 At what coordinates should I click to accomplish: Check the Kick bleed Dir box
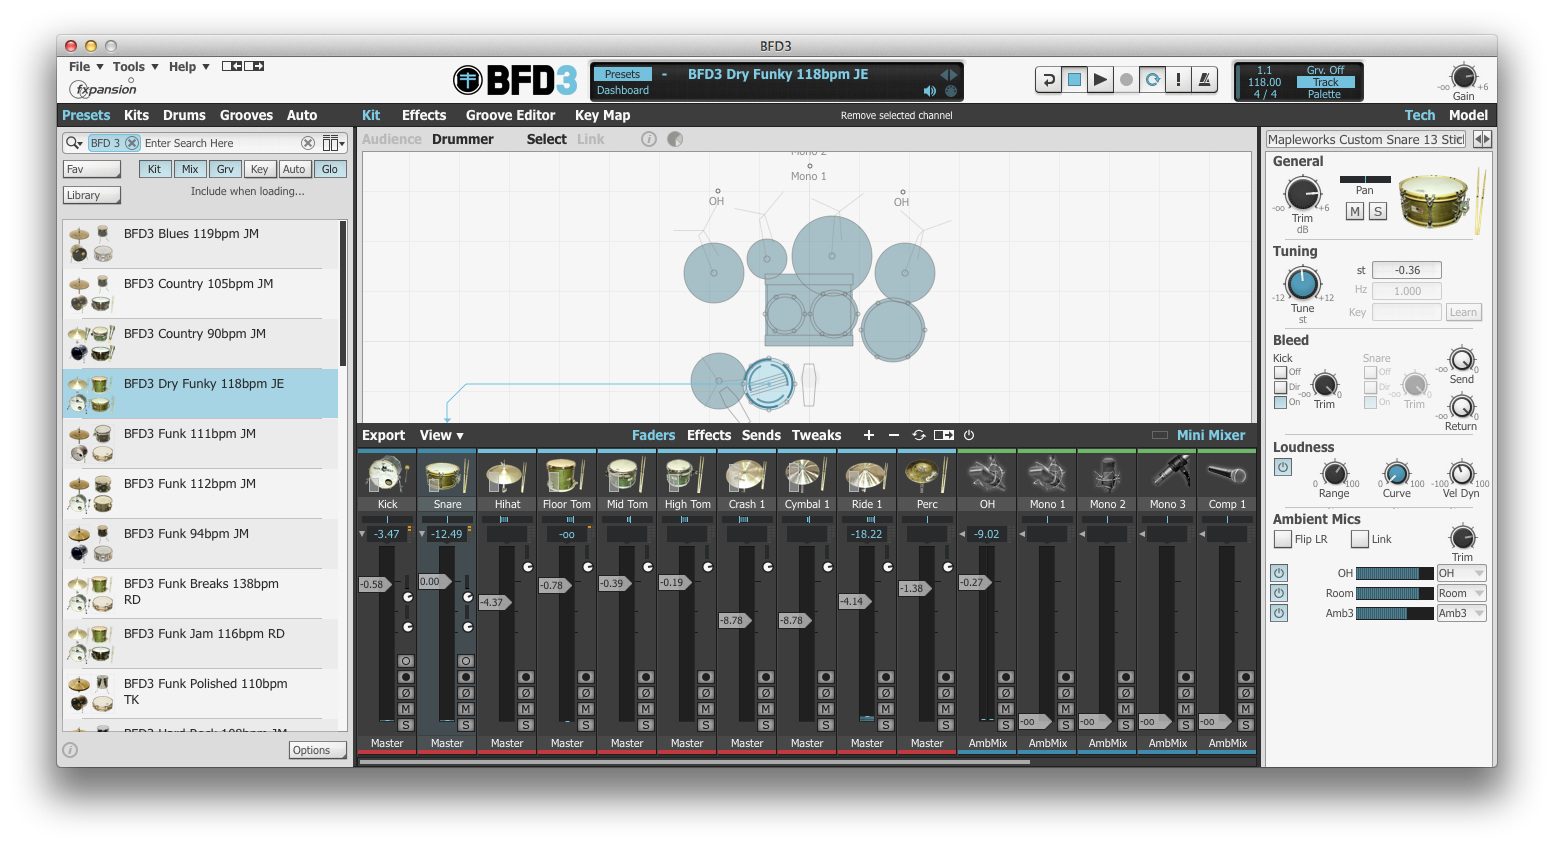(x=1280, y=387)
